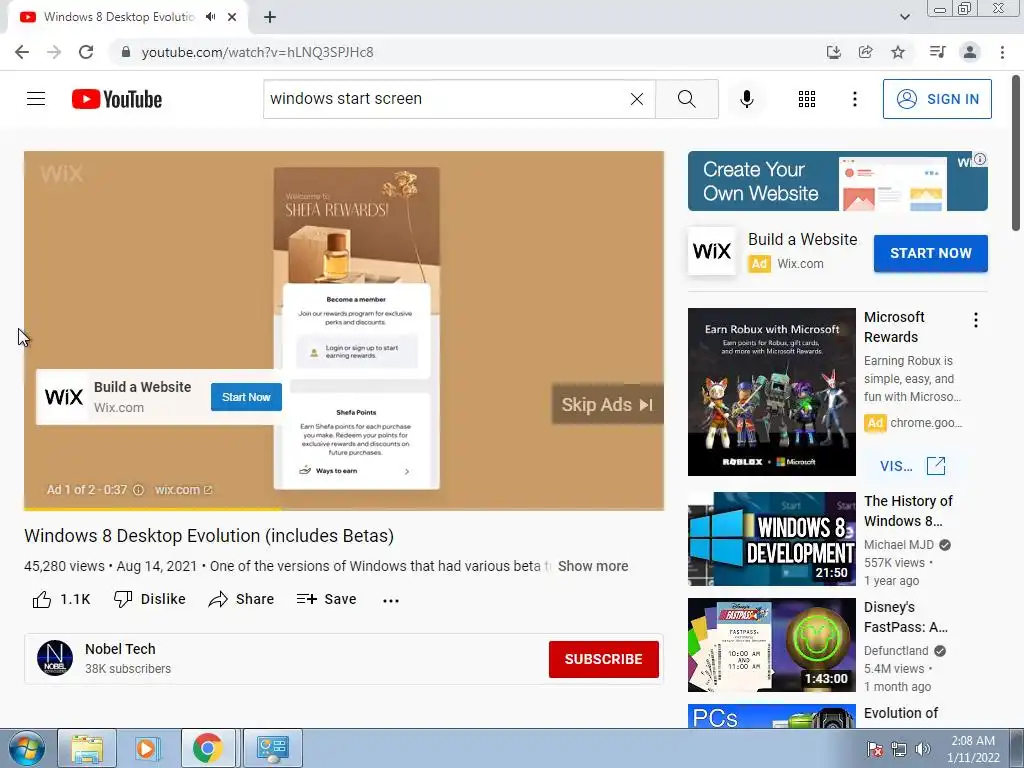Image resolution: width=1024 pixels, height=768 pixels.
Task: Share this page from address bar
Action: (x=866, y=52)
